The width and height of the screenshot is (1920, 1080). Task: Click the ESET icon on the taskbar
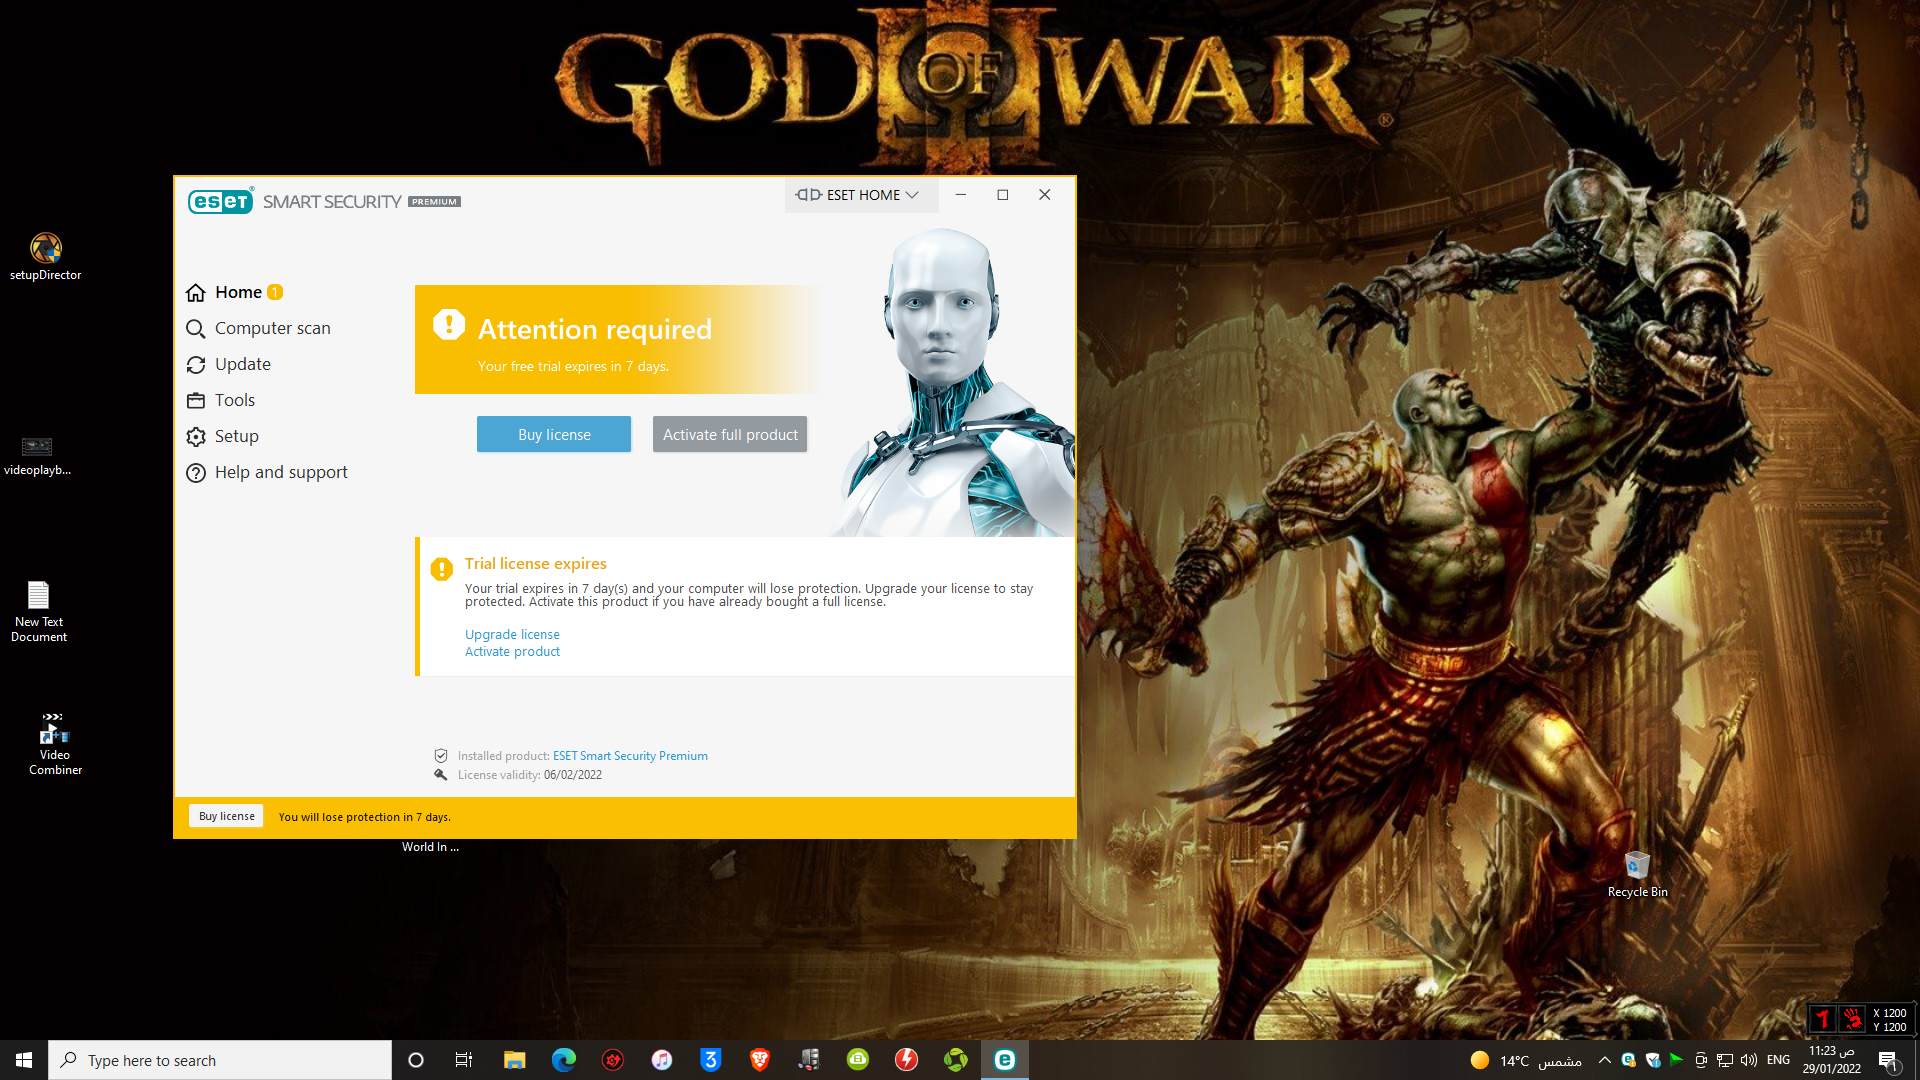pos(1005,1060)
